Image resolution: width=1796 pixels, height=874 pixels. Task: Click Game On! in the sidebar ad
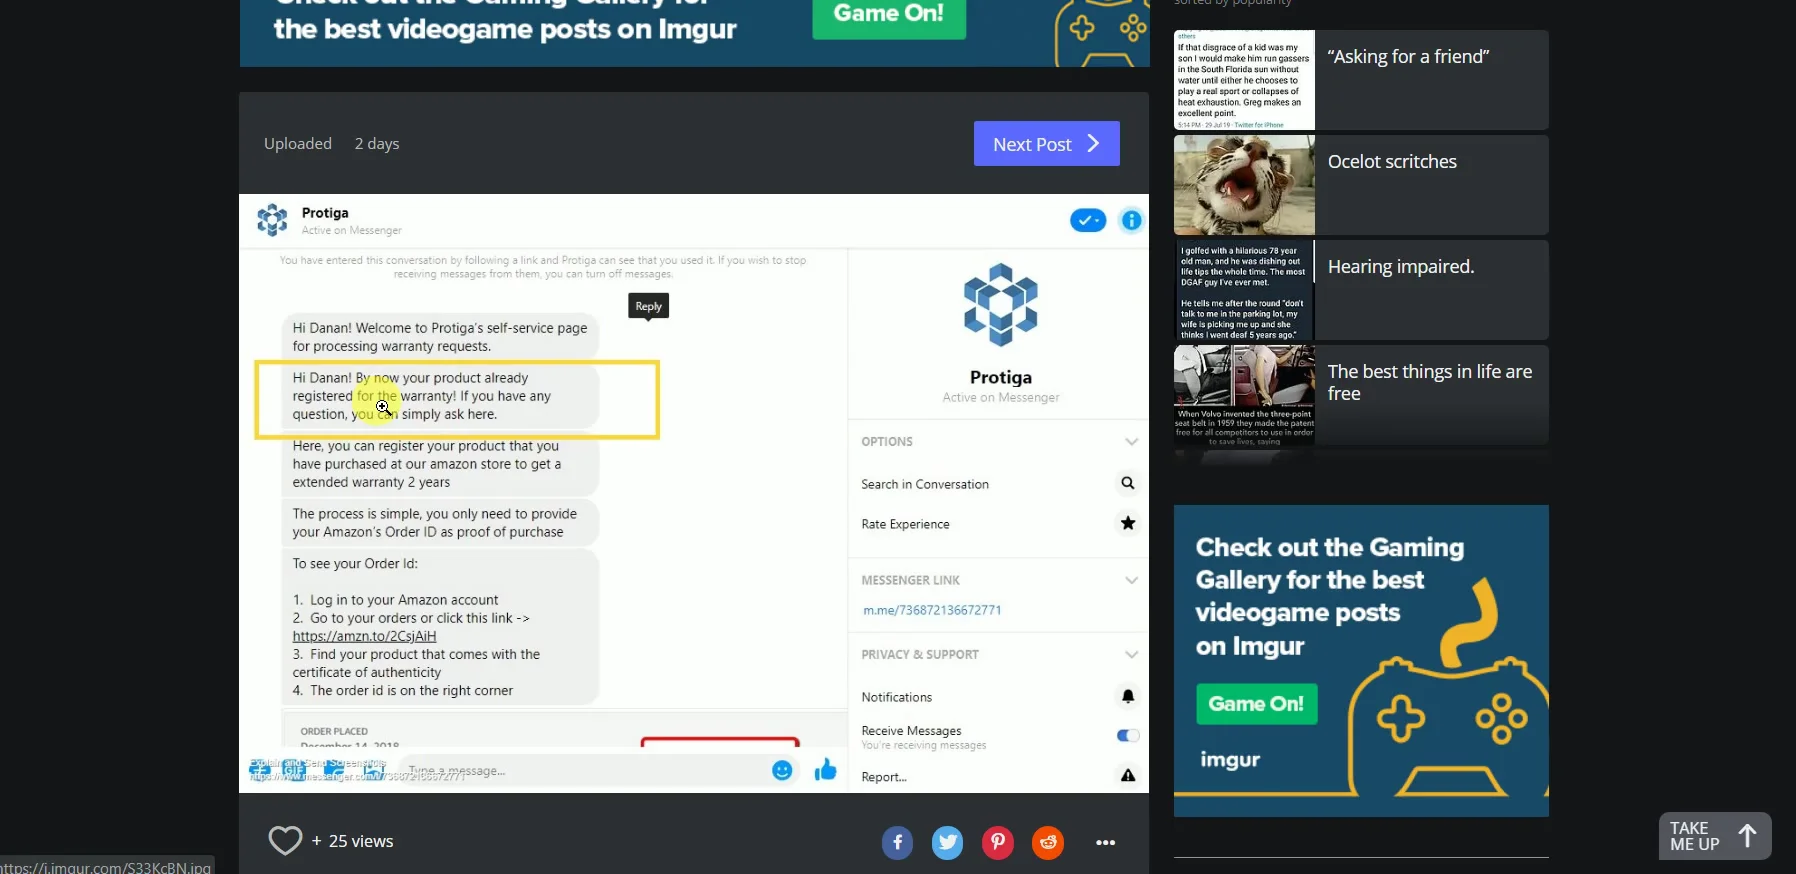click(1257, 704)
